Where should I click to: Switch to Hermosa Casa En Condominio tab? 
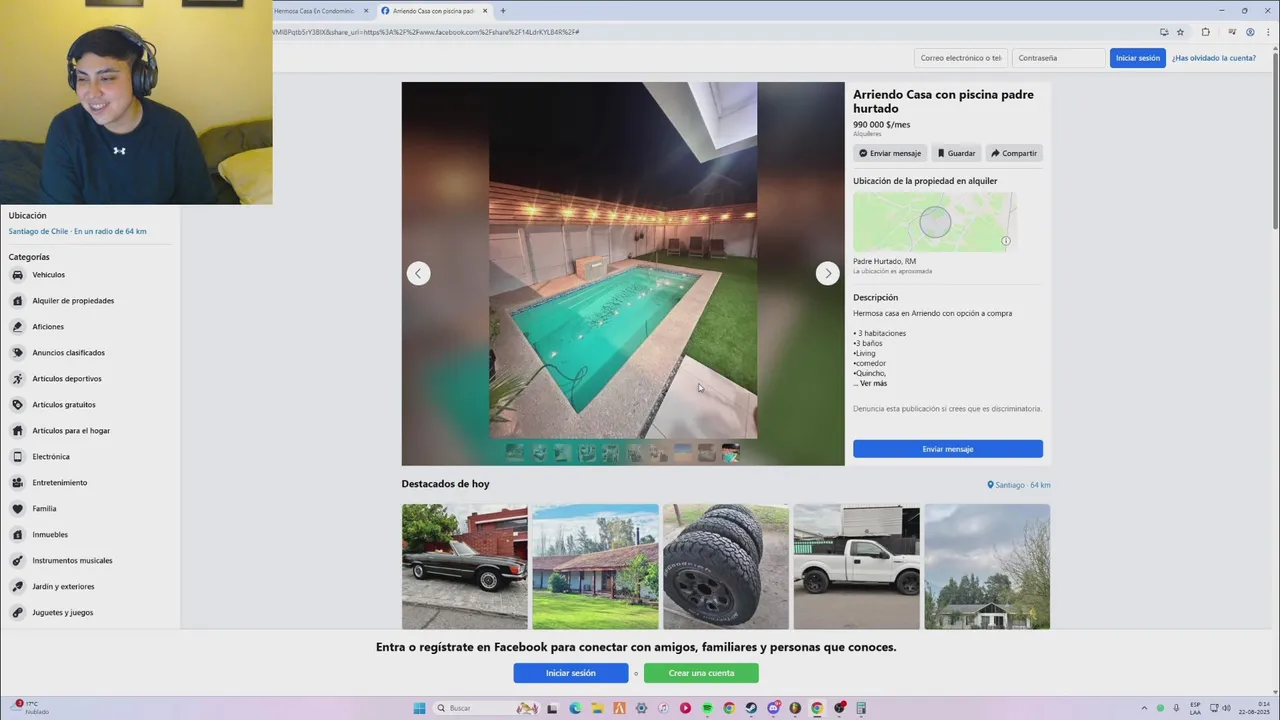(x=314, y=11)
